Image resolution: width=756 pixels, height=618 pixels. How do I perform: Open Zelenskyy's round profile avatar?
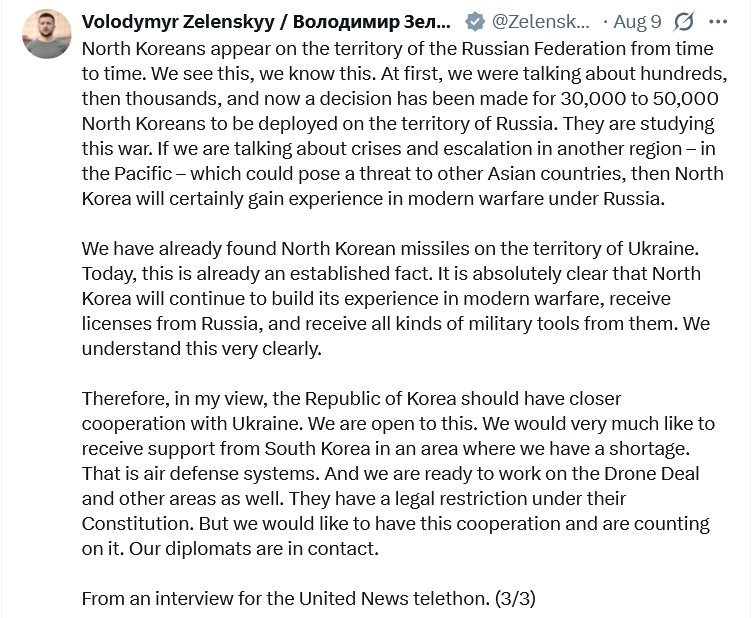coord(47,34)
